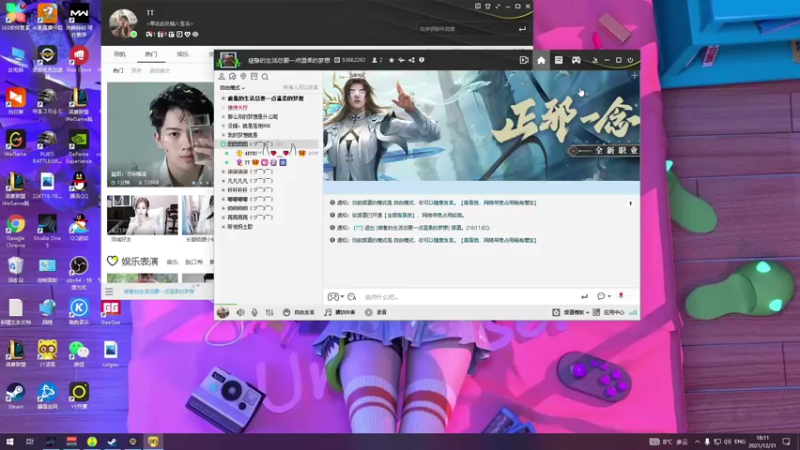The width and height of the screenshot is (800, 450).
Task: Expand the top channel at the tree root
Action: [x=223, y=98]
